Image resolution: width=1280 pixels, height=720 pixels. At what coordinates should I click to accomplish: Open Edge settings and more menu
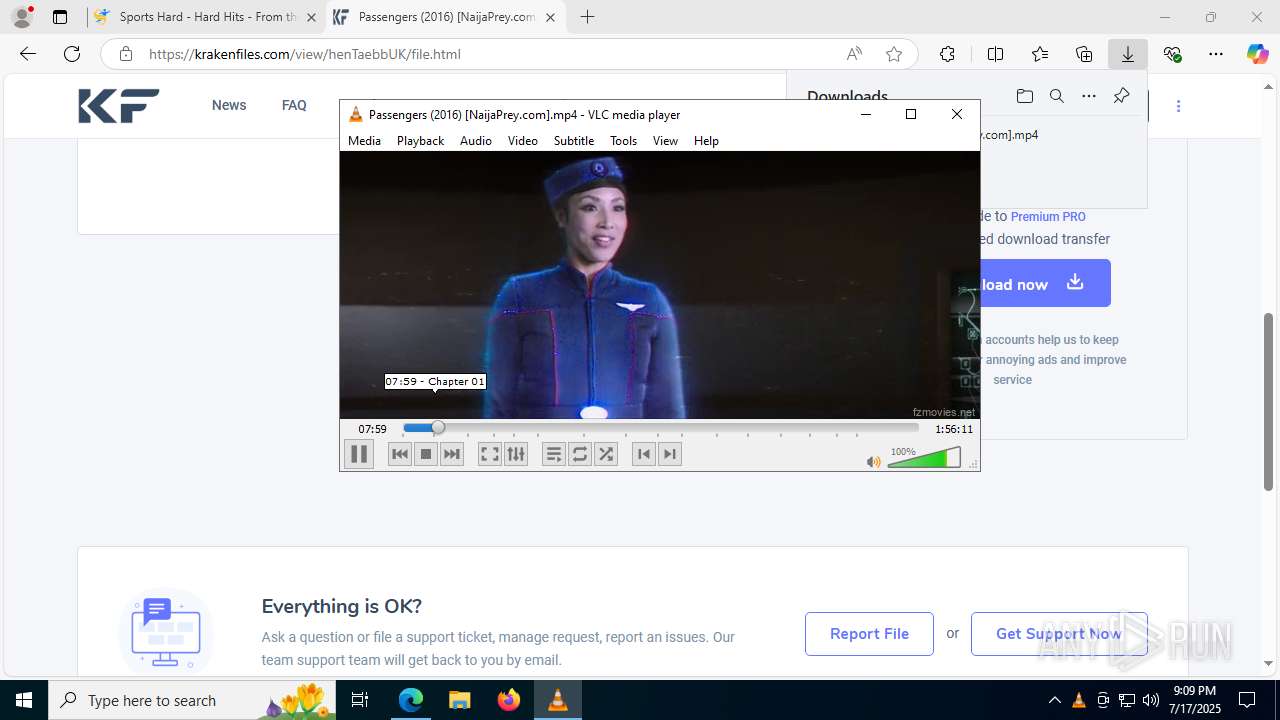pos(1216,54)
